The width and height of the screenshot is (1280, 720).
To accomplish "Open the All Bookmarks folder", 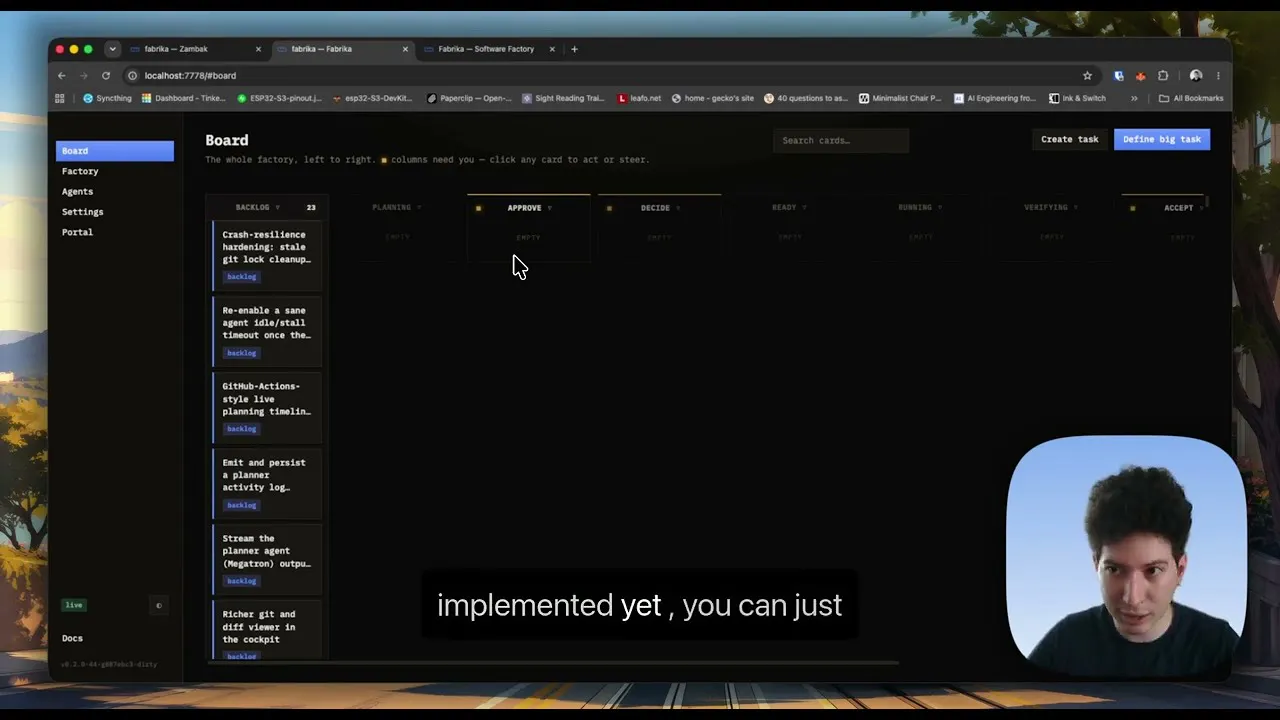I will 1191,98.
